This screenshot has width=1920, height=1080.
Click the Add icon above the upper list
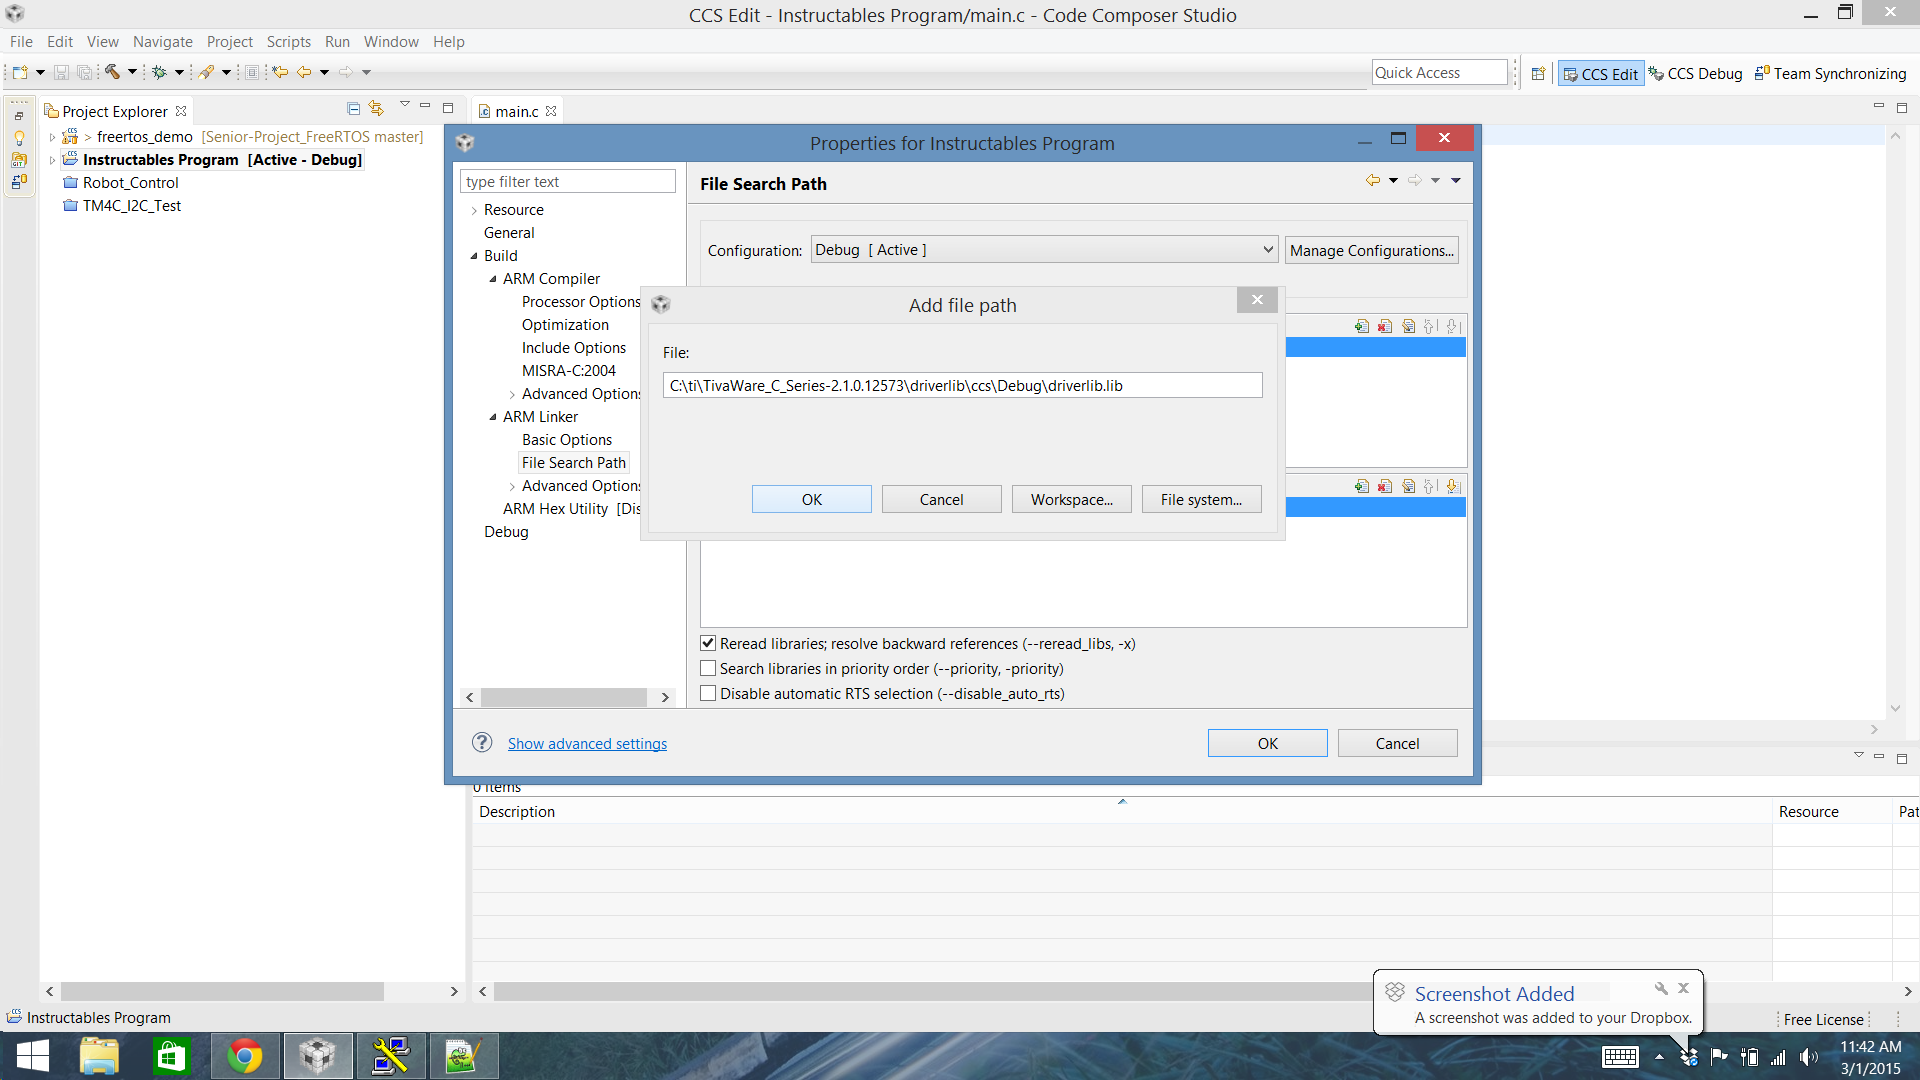(x=1362, y=326)
